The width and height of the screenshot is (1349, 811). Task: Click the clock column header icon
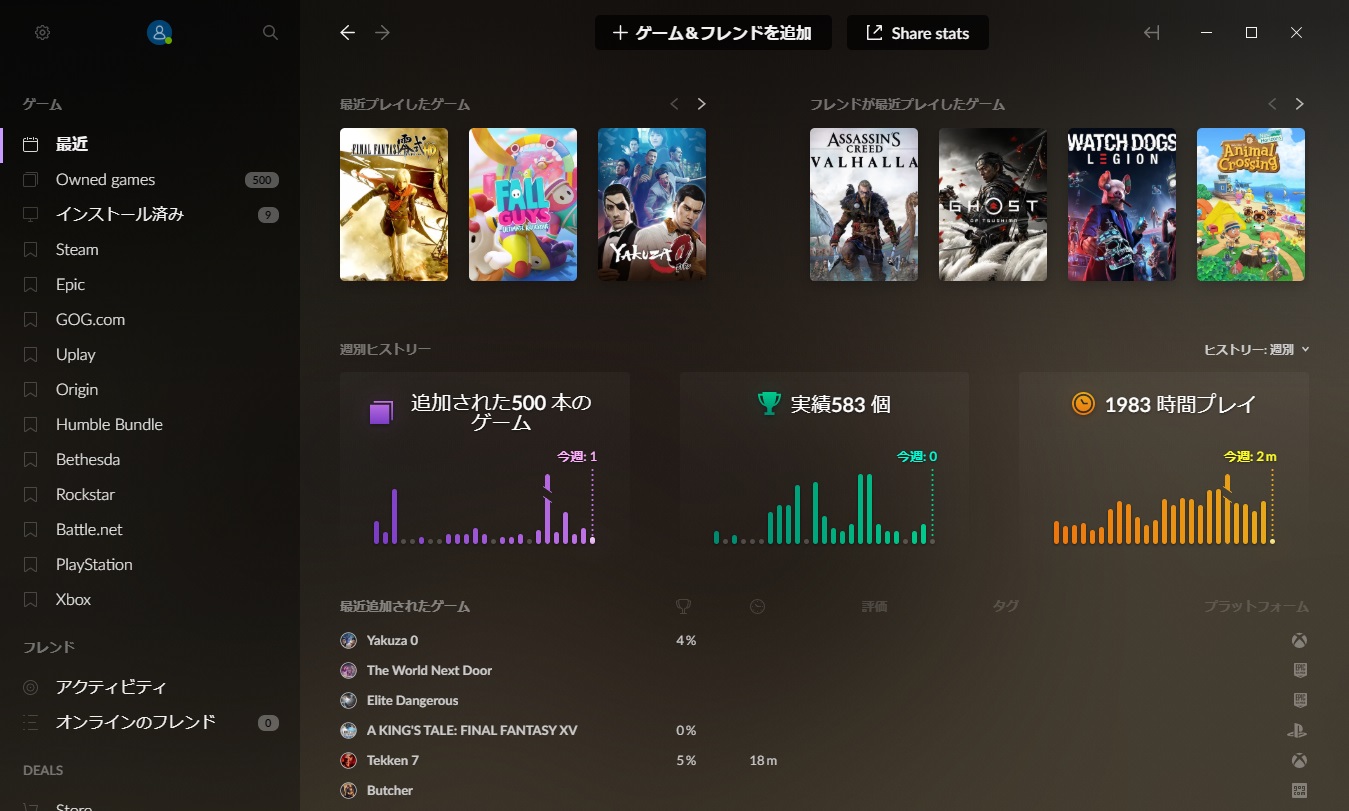[757, 606]
